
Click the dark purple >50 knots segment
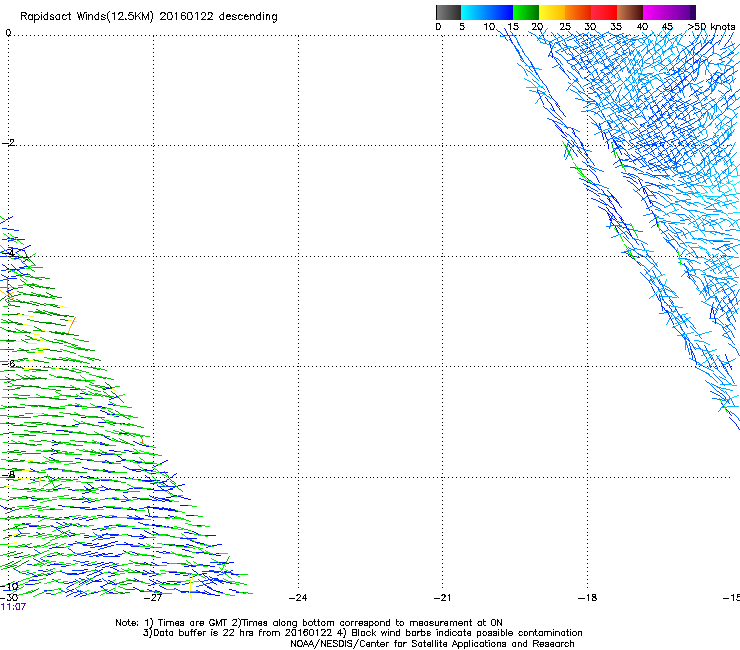click(693, 12)
